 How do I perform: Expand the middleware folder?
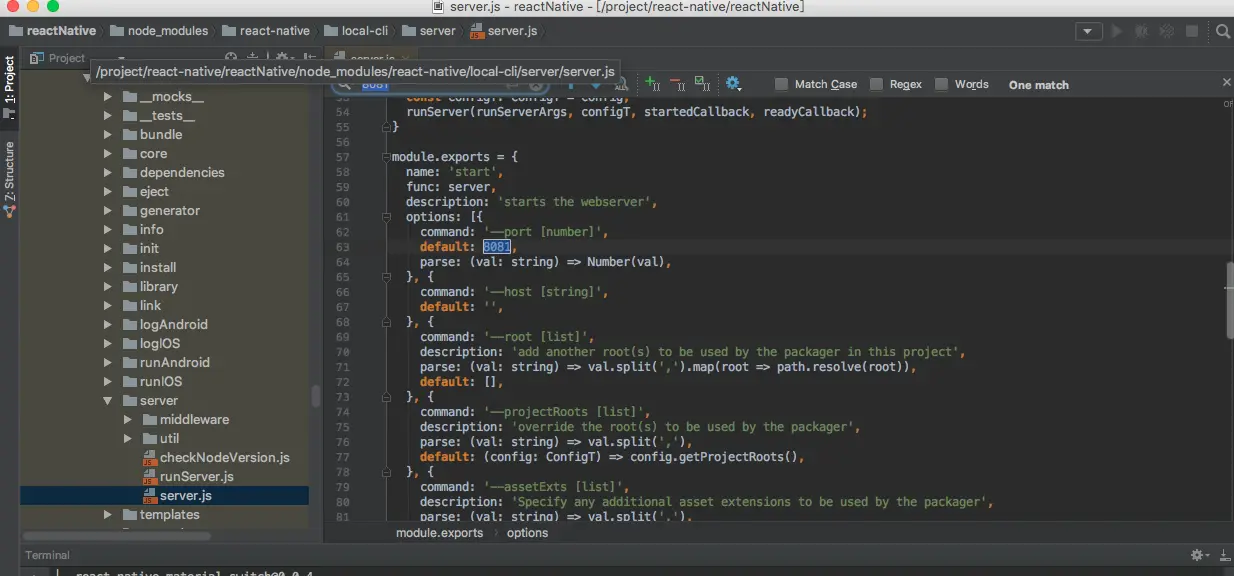tap(128, 420)
